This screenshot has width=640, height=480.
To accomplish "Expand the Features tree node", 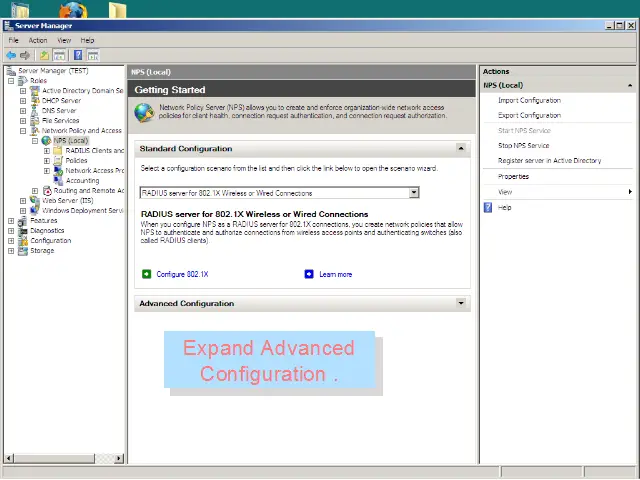I will pos(11,221).
